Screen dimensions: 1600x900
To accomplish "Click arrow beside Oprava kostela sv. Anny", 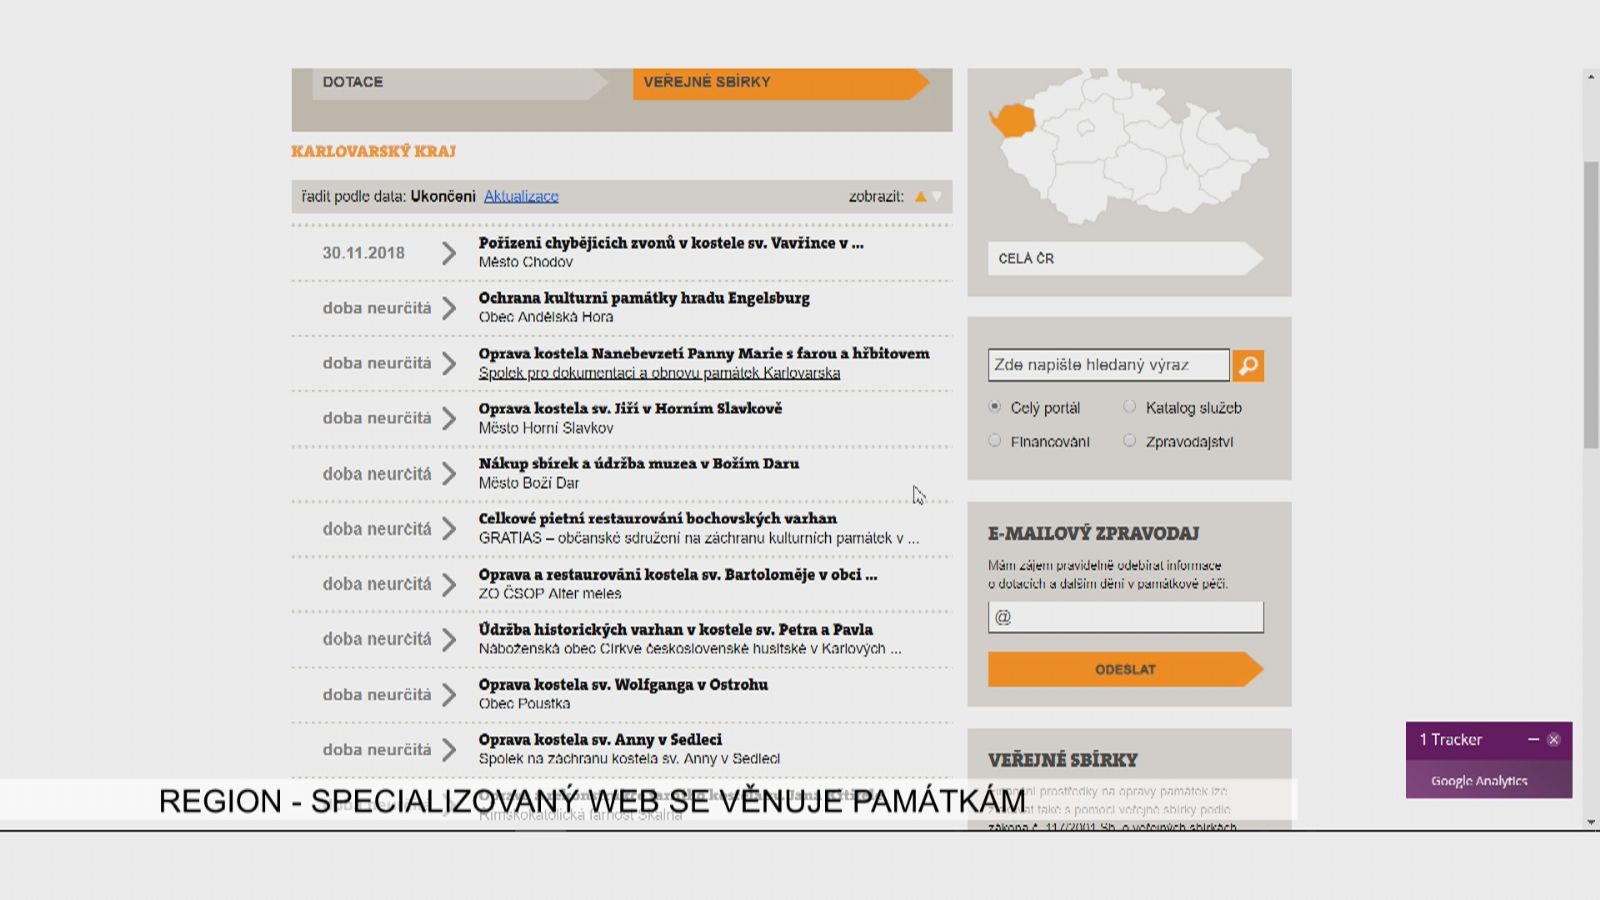I will (449, 750).
